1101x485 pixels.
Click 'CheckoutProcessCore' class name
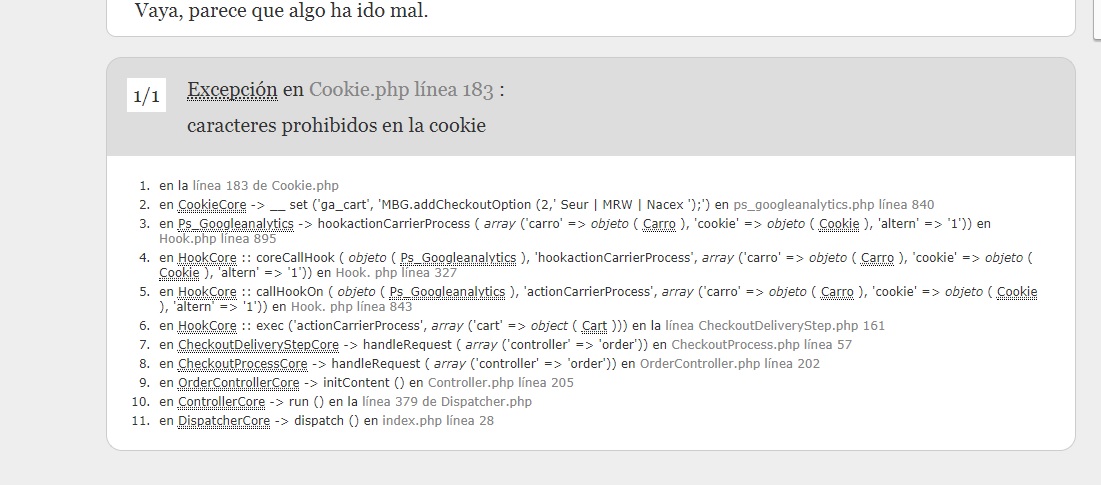click(242, 364)
